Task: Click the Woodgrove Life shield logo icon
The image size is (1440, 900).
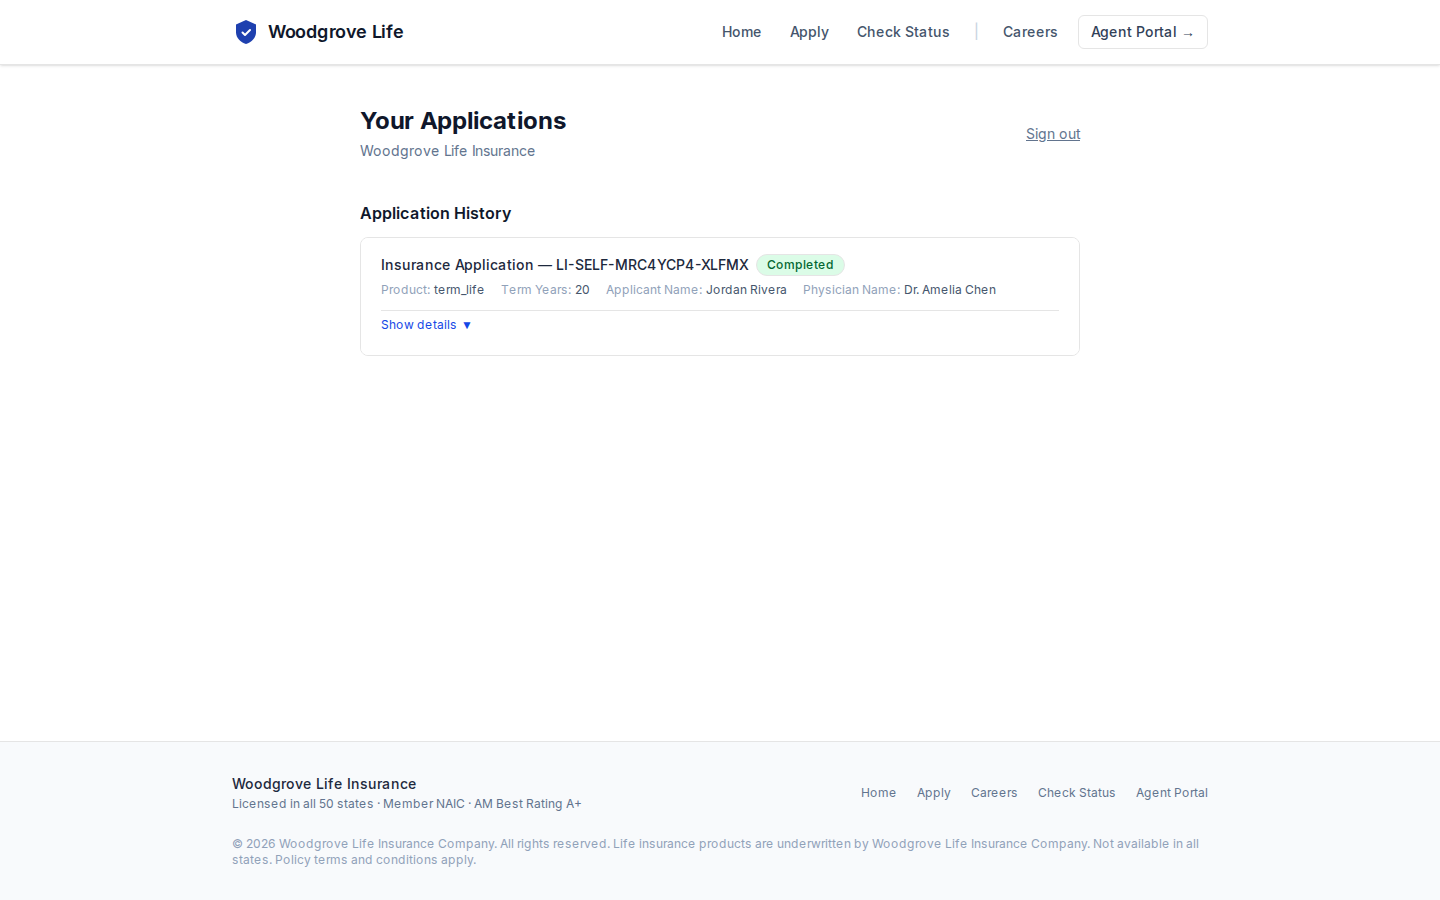Action: (246, 32)
